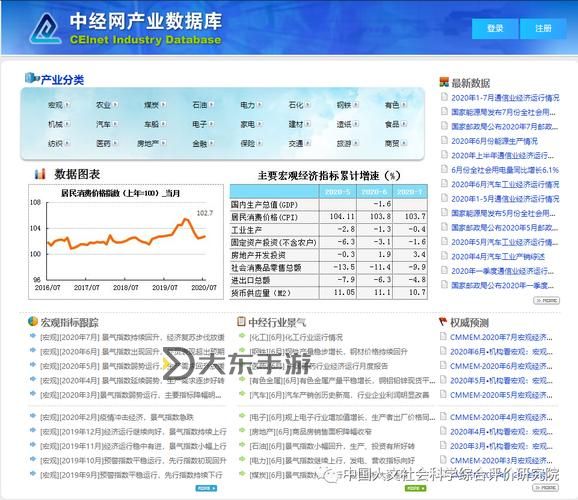Screen dimensions: 578x500
Task: Click the 中经行业景气 clipboard icon
Action: coord(241,322)
